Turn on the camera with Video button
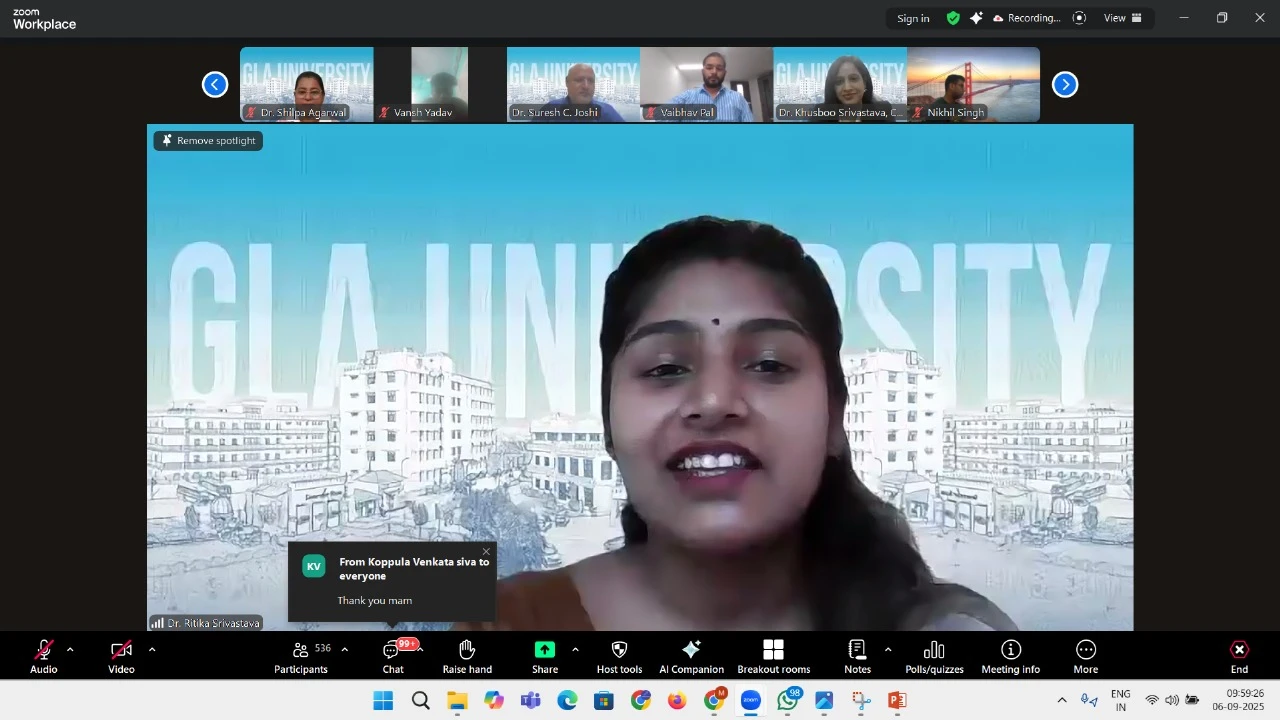The width and height of the screenshot is (1280, 720). pyautogui.click(x=121, y=657)
